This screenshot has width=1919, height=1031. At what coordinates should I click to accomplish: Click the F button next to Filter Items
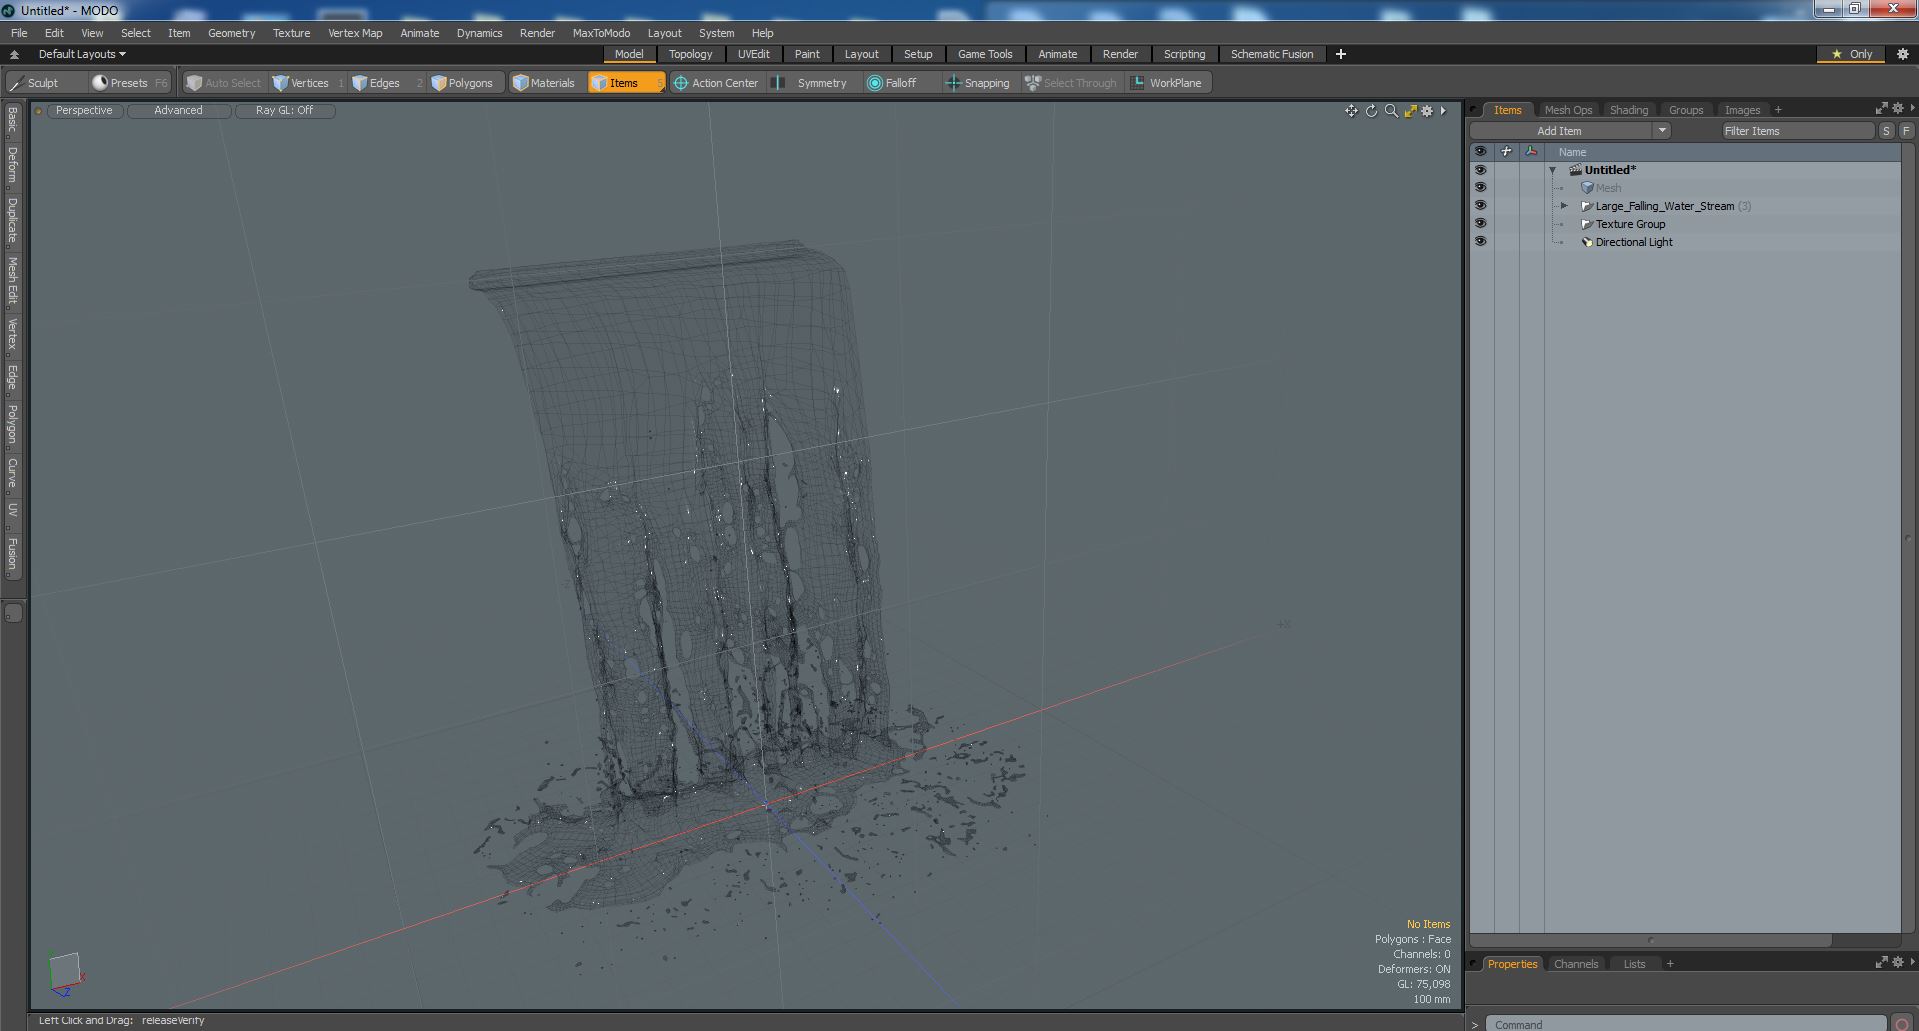pyautogui.click(x=1906, y=131)
